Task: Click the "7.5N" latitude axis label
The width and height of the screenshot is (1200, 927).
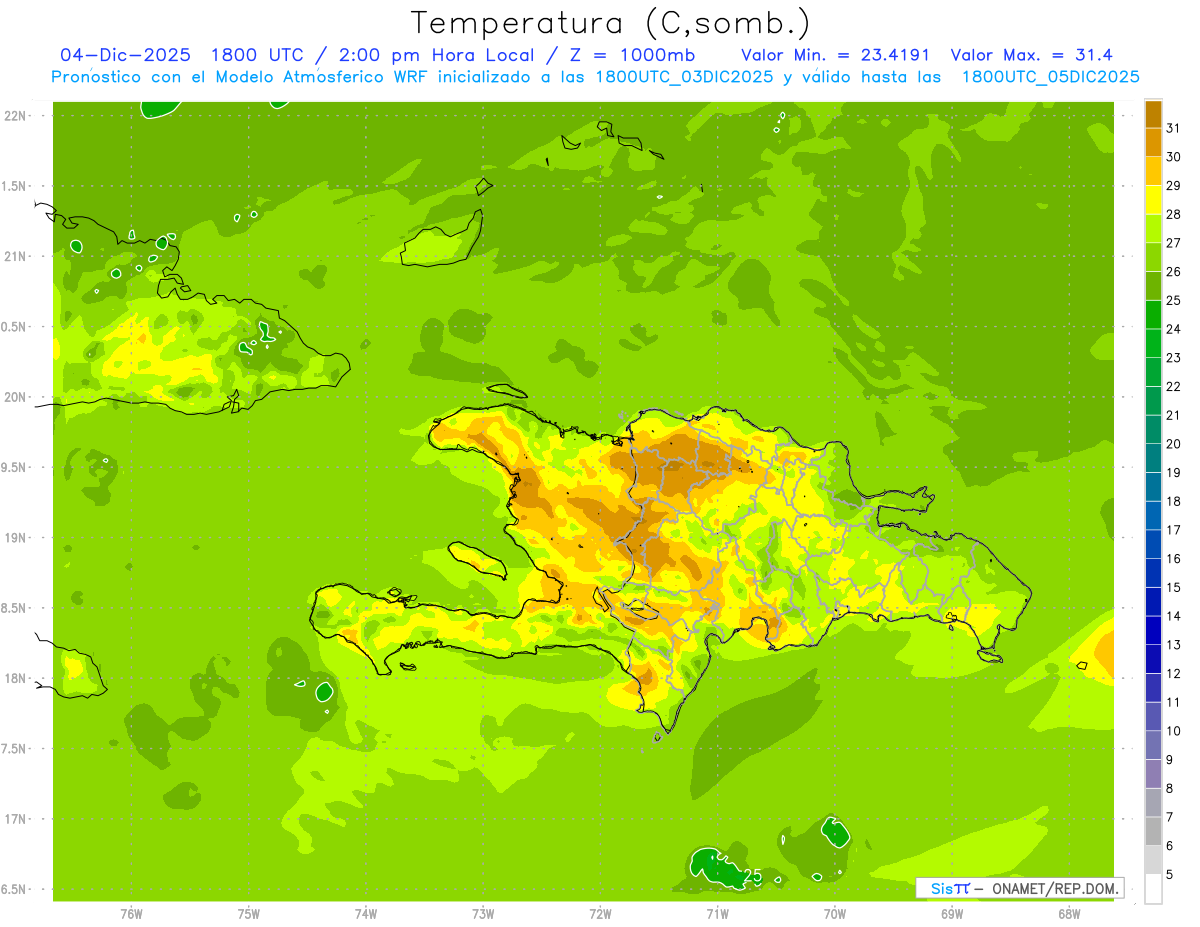Action: (x=13, y=749)
